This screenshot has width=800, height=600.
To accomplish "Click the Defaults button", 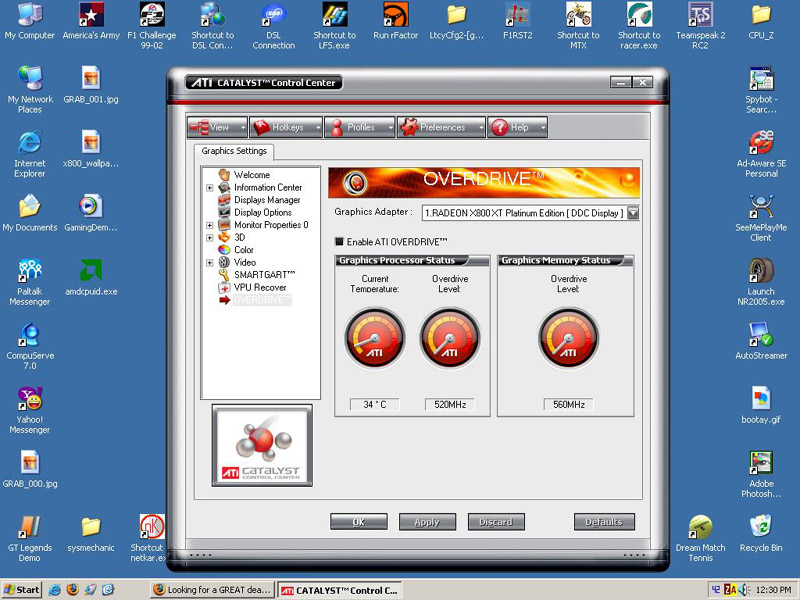I will tap(604, 522).
